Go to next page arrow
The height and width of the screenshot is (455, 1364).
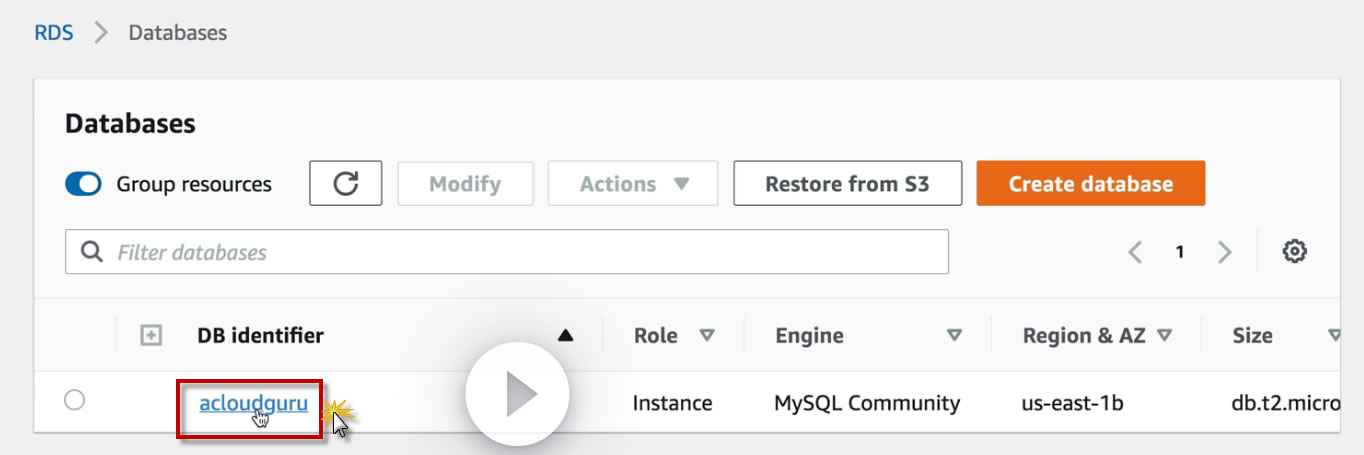click(x=1224, y=252)
